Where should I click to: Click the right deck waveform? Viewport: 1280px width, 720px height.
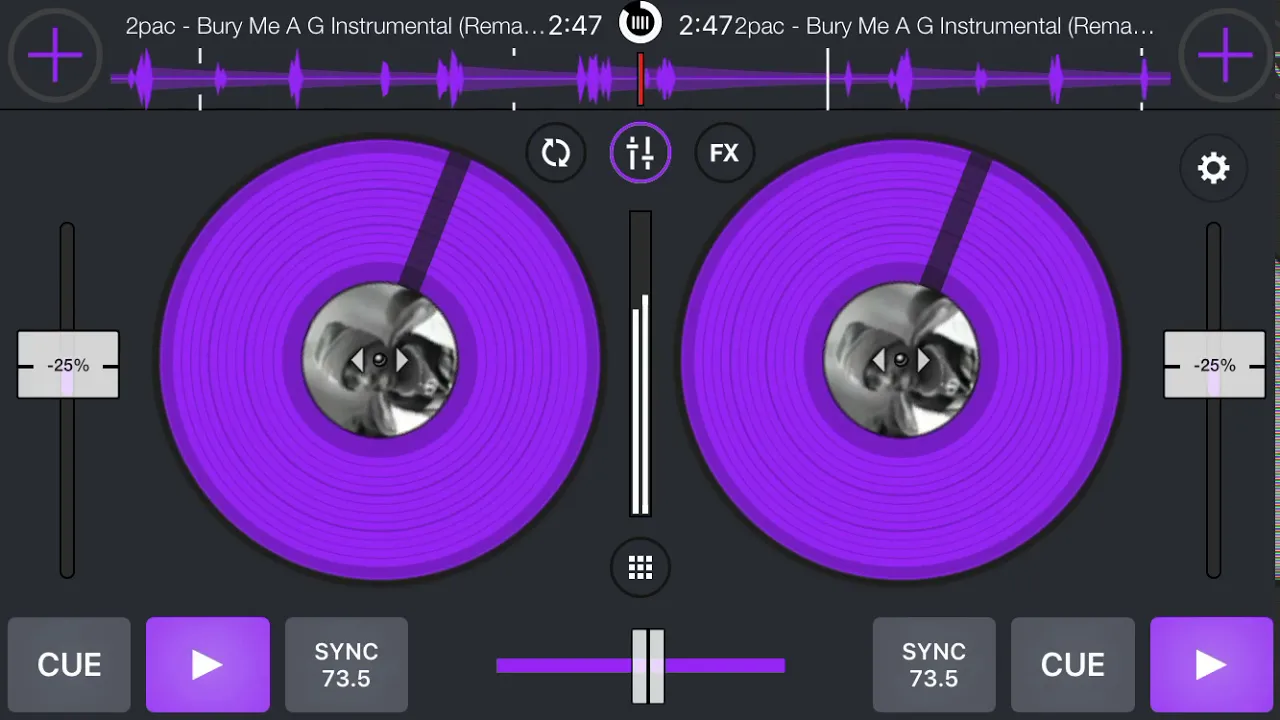(907, 78)
